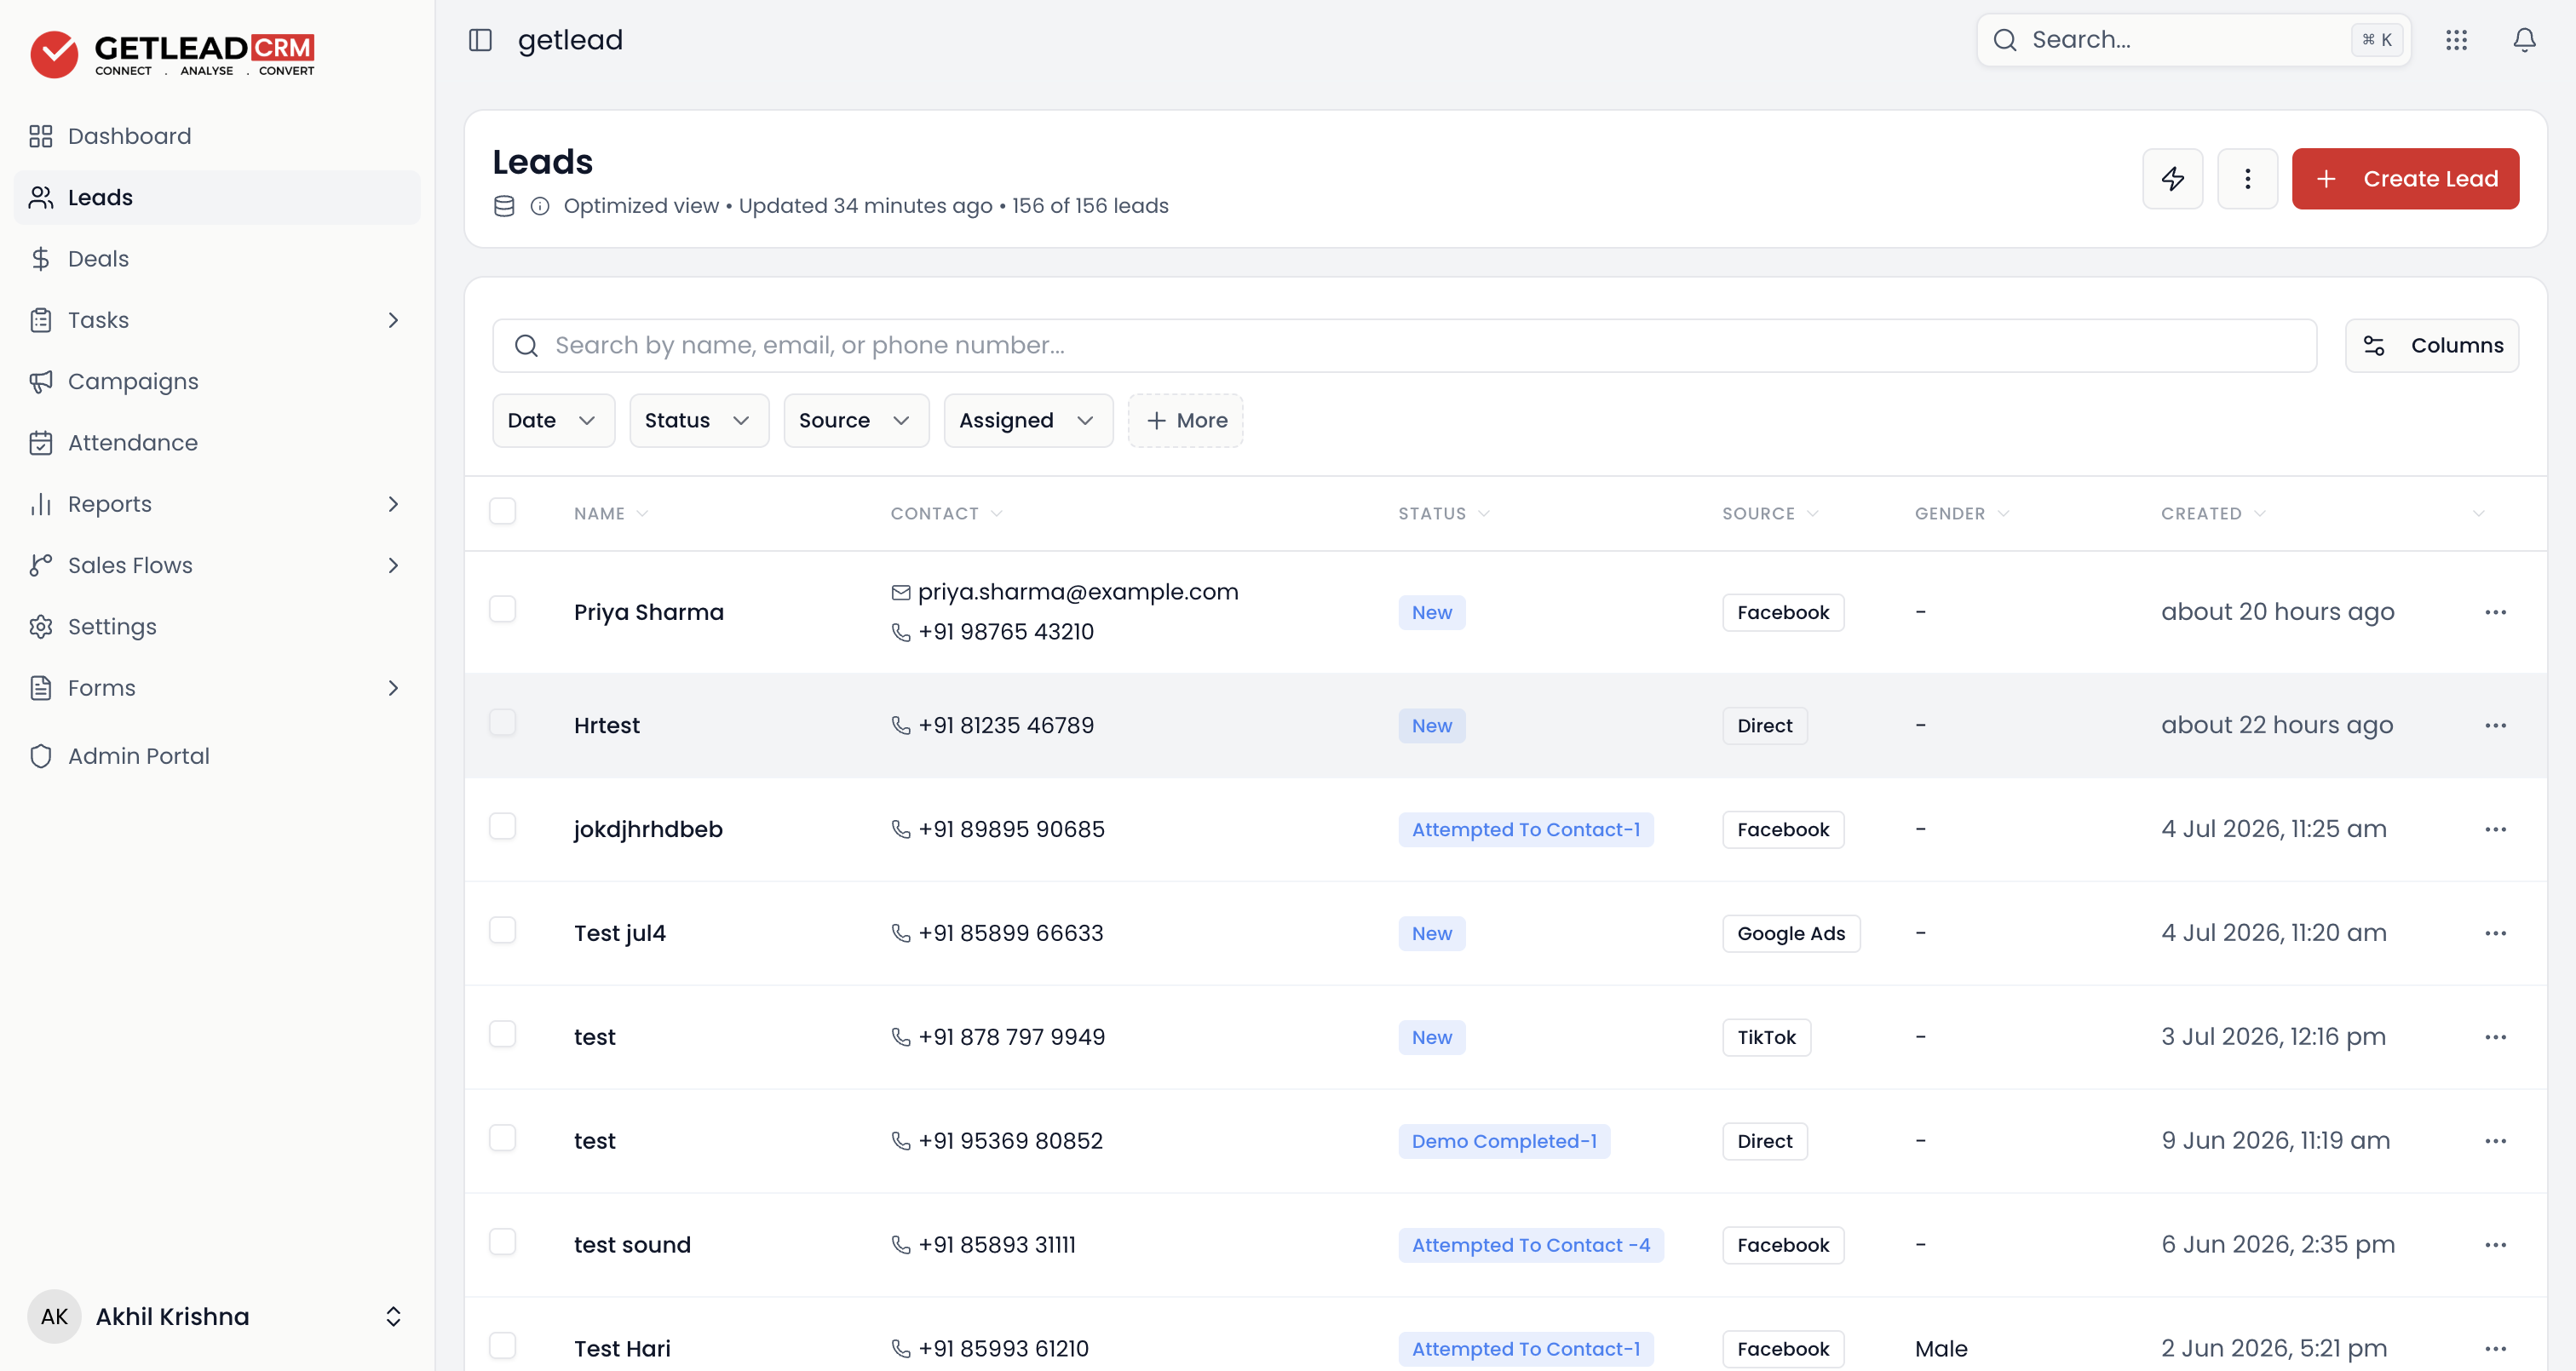
Task: Check the Hrtest row checkbox
Action: tap(502, 722)
